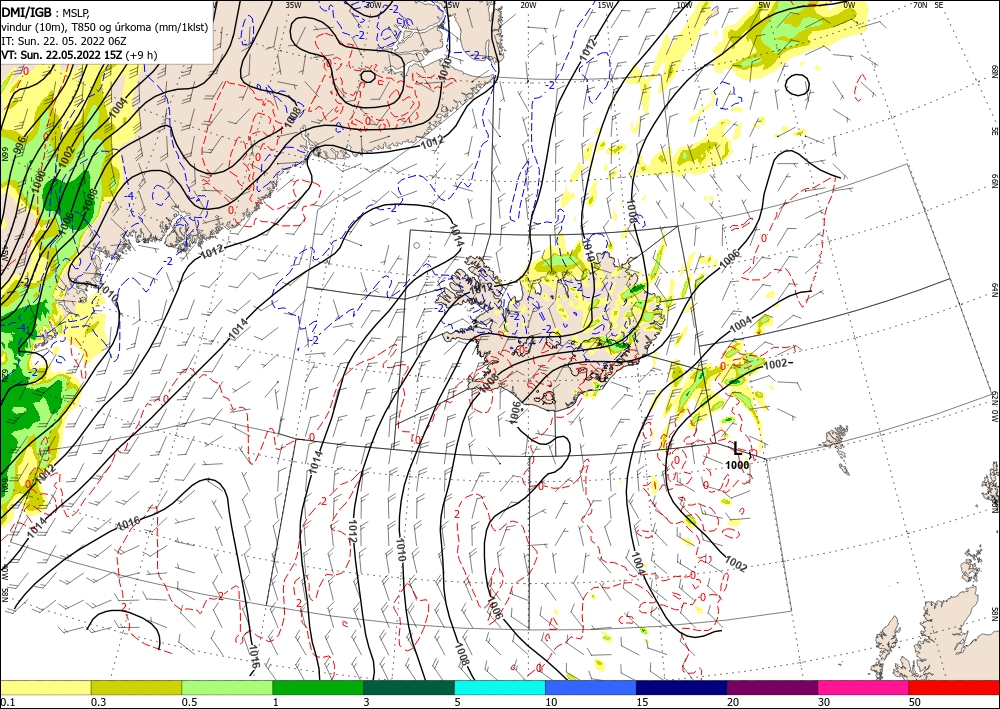
Task: Pick the cyan 5–10 mm legend swatch
Action: coord(500,687)
